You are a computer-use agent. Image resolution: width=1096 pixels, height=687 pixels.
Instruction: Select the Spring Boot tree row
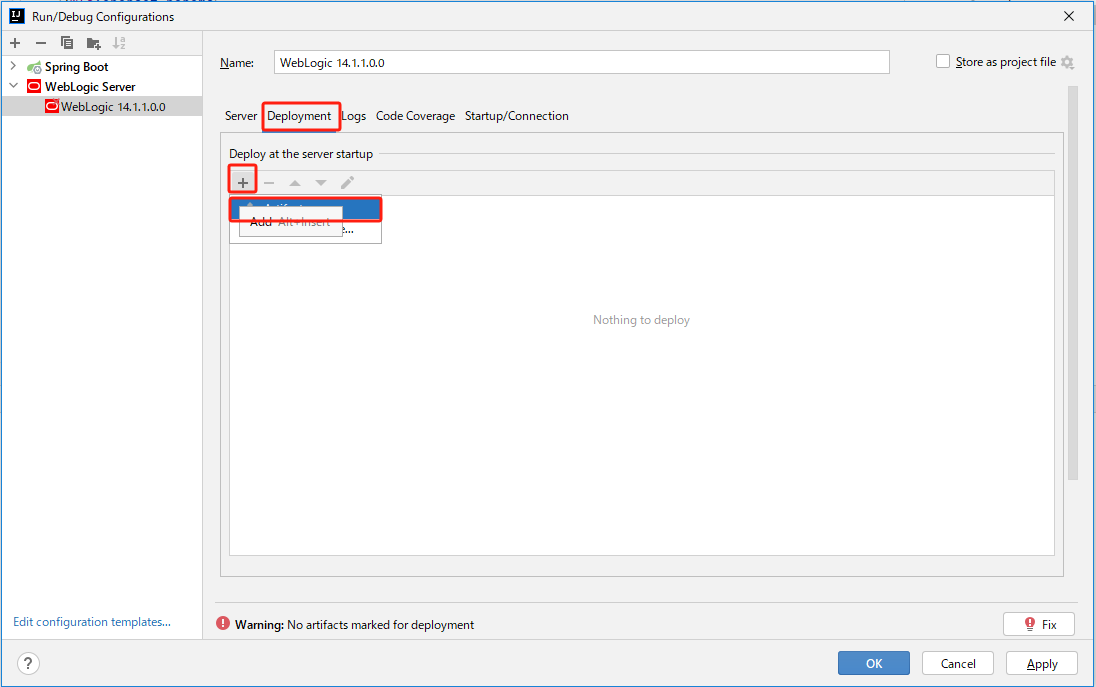click(102, 67)
